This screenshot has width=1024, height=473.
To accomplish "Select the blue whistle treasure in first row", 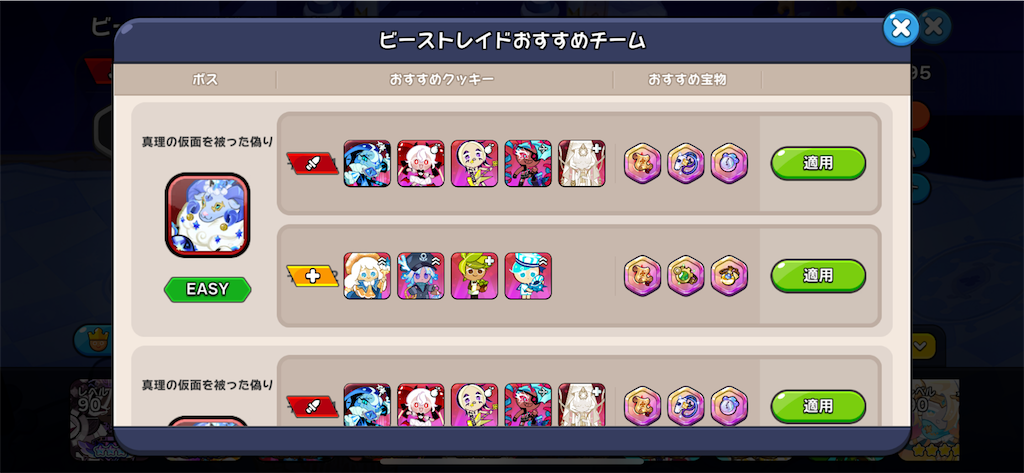I will [686, 163].
